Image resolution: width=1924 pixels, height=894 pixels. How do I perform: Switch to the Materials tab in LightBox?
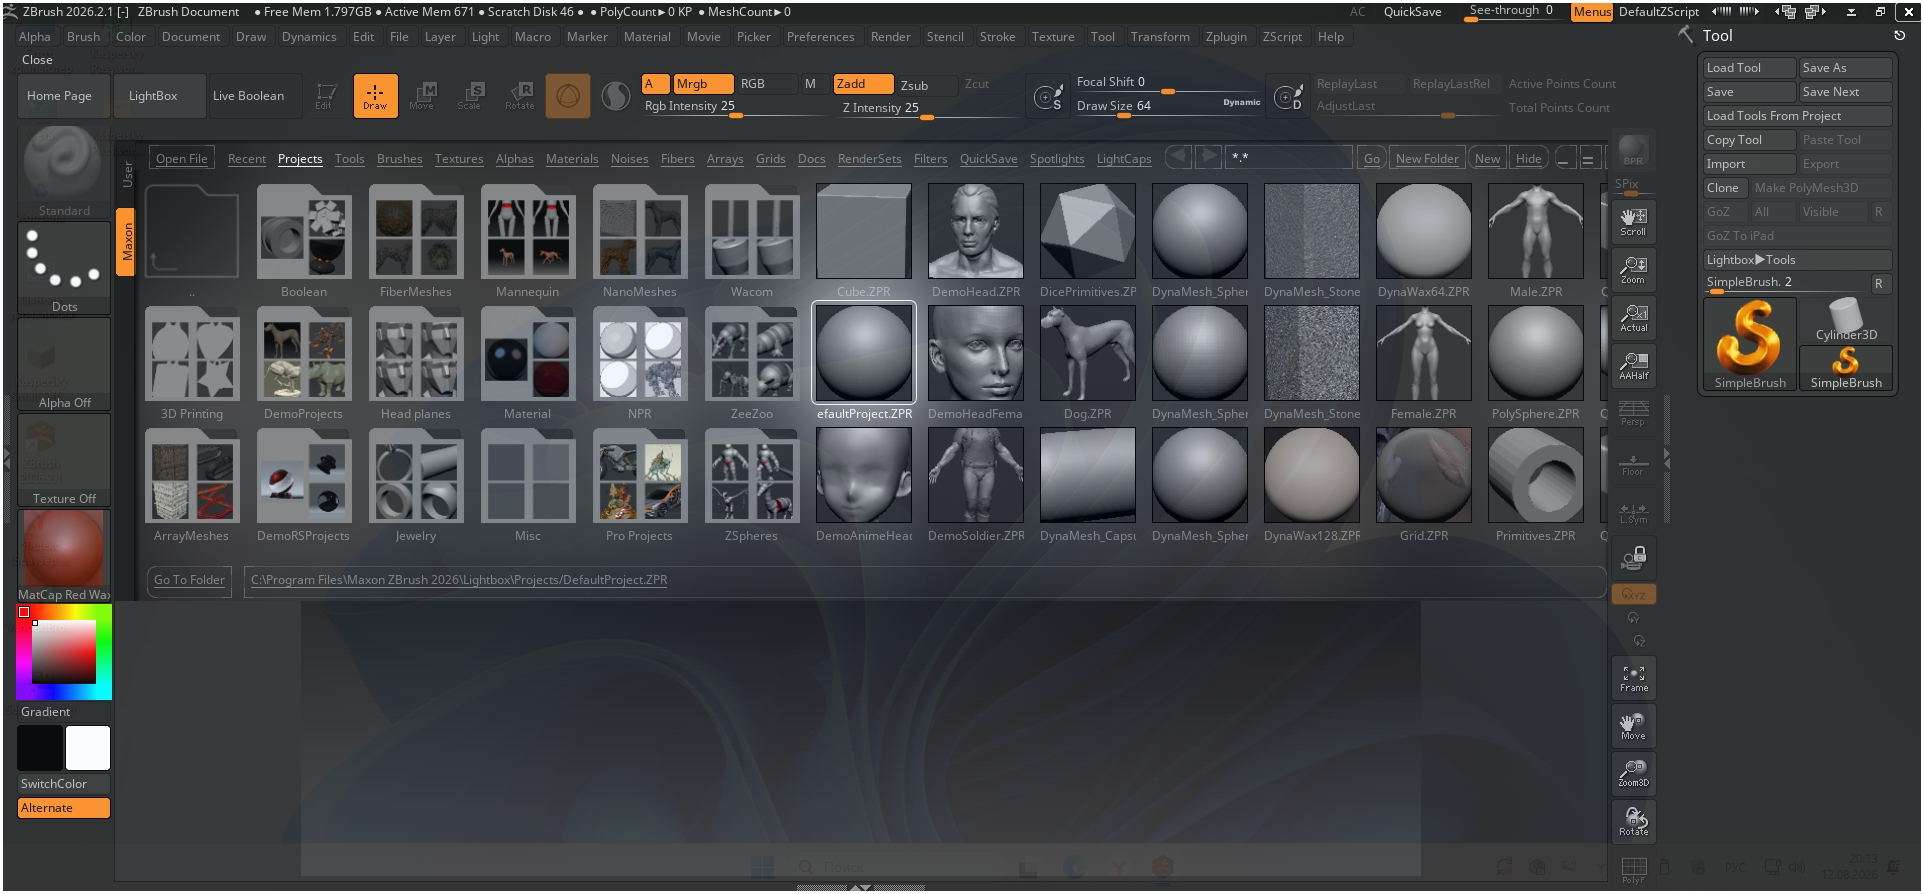[572, 159]
